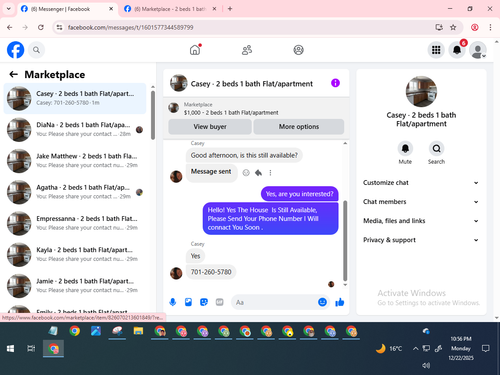Screen dimensions: 500x375
Task: Attach a photo with the image icon
Action: [x=188, y=302]
